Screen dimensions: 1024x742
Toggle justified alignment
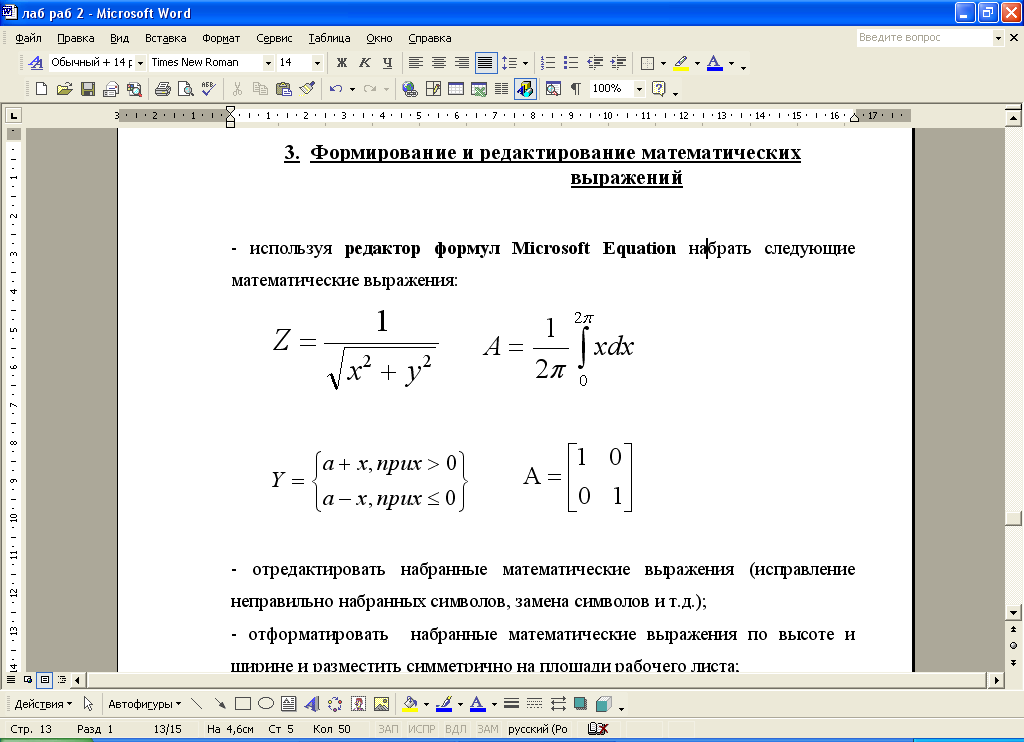point(485,63)
